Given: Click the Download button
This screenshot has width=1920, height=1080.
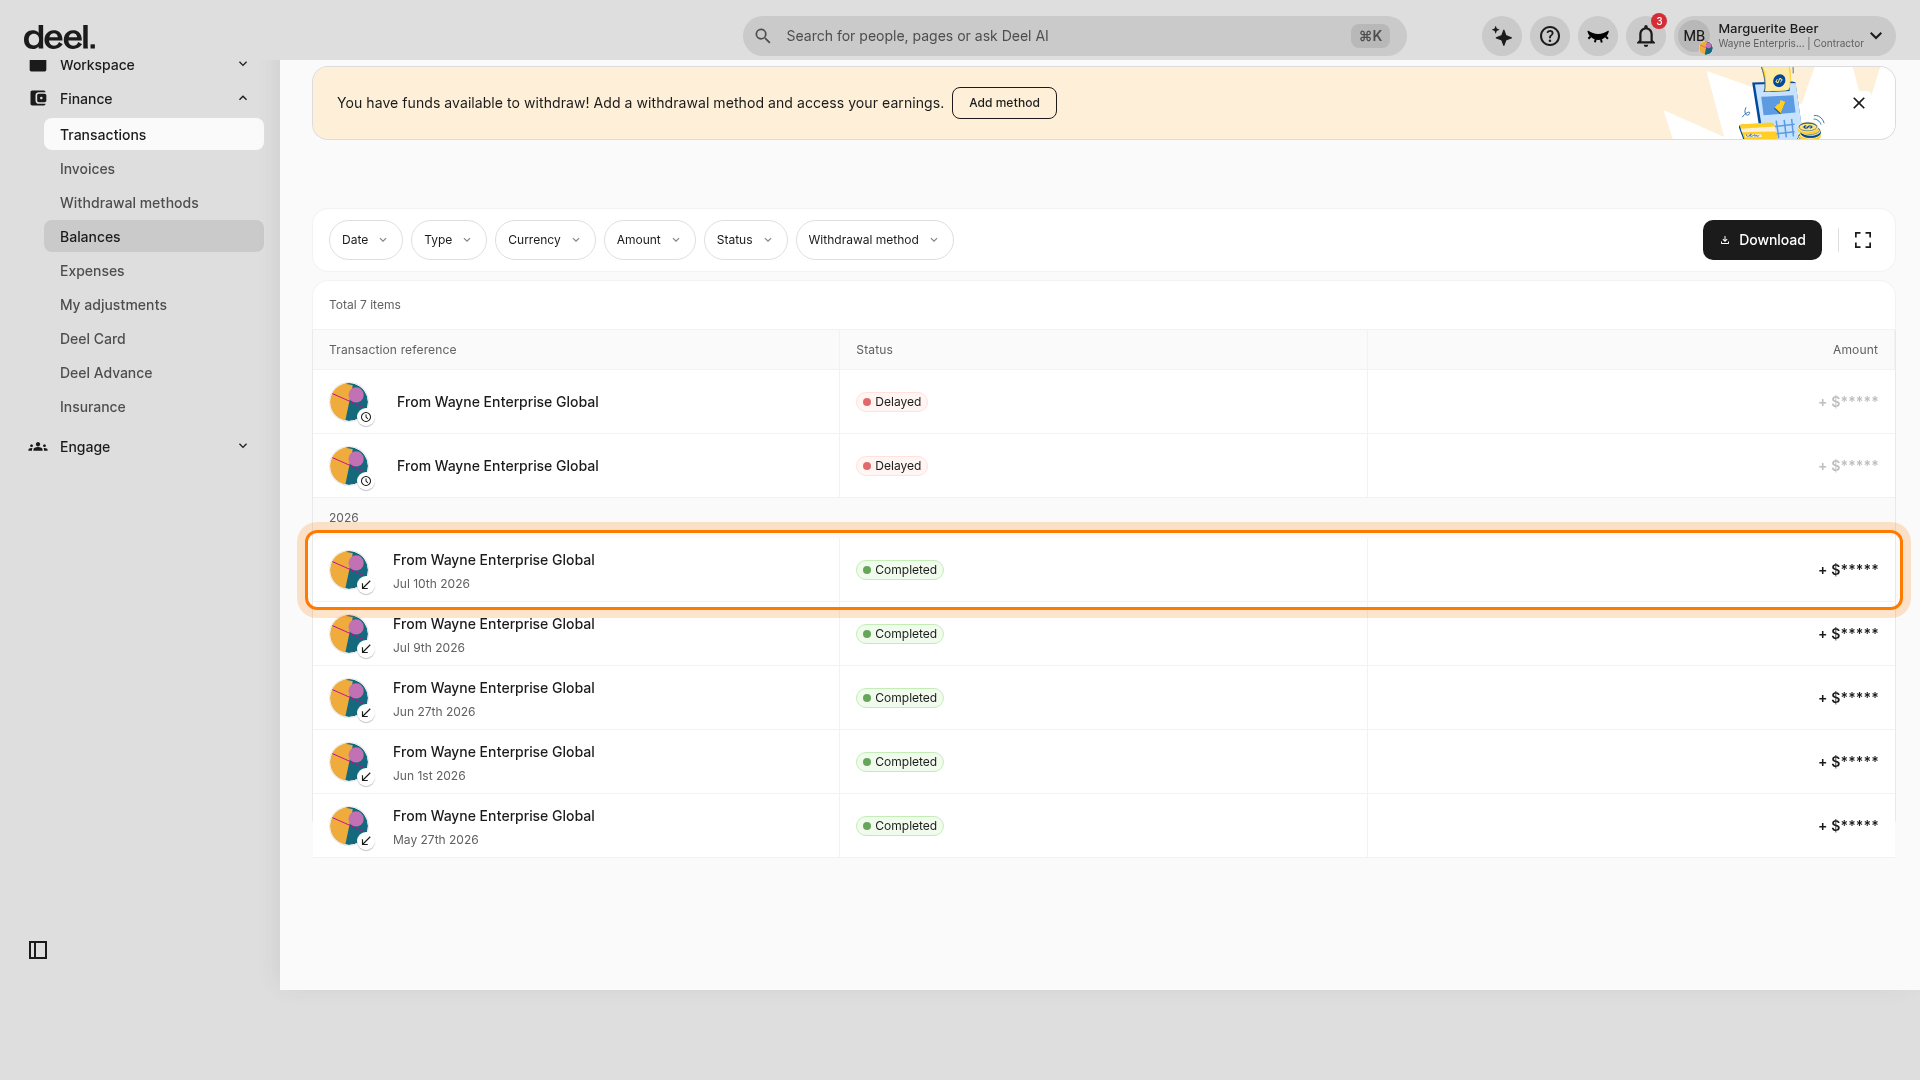Looking at the screenshot, I should click(1762, 240).
